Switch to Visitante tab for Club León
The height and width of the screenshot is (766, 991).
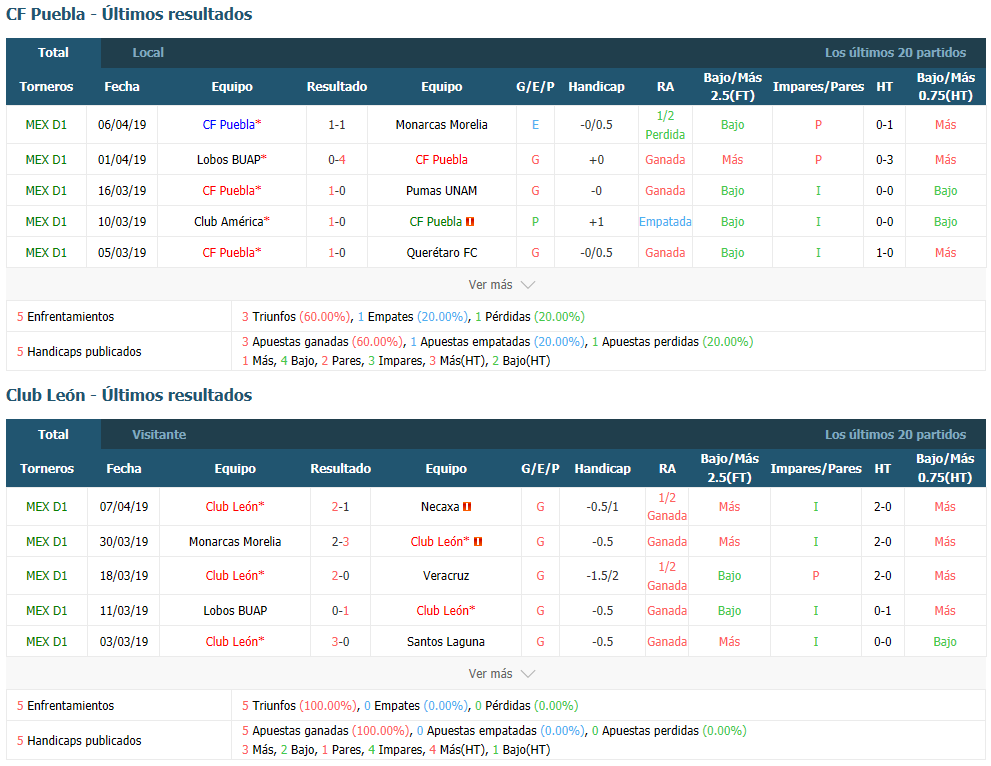pyautogui.click(x=159, y=434)
